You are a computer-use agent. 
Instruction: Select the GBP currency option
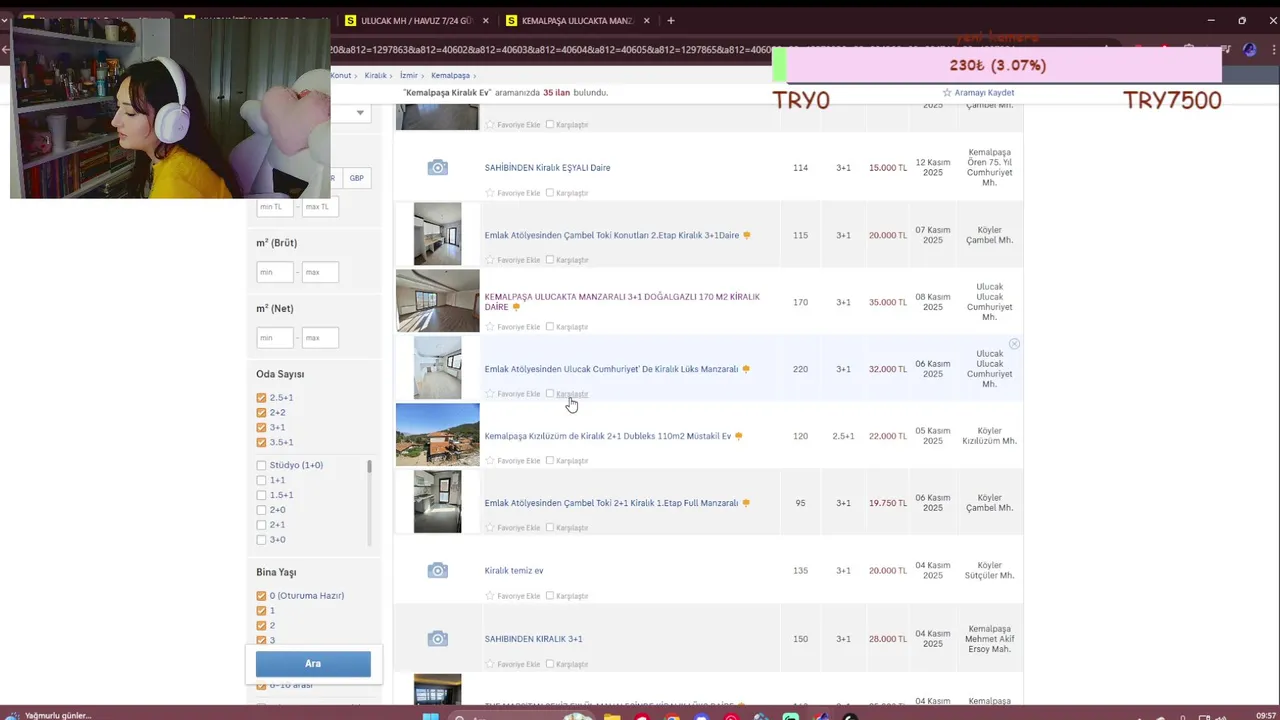click(356, 178)
